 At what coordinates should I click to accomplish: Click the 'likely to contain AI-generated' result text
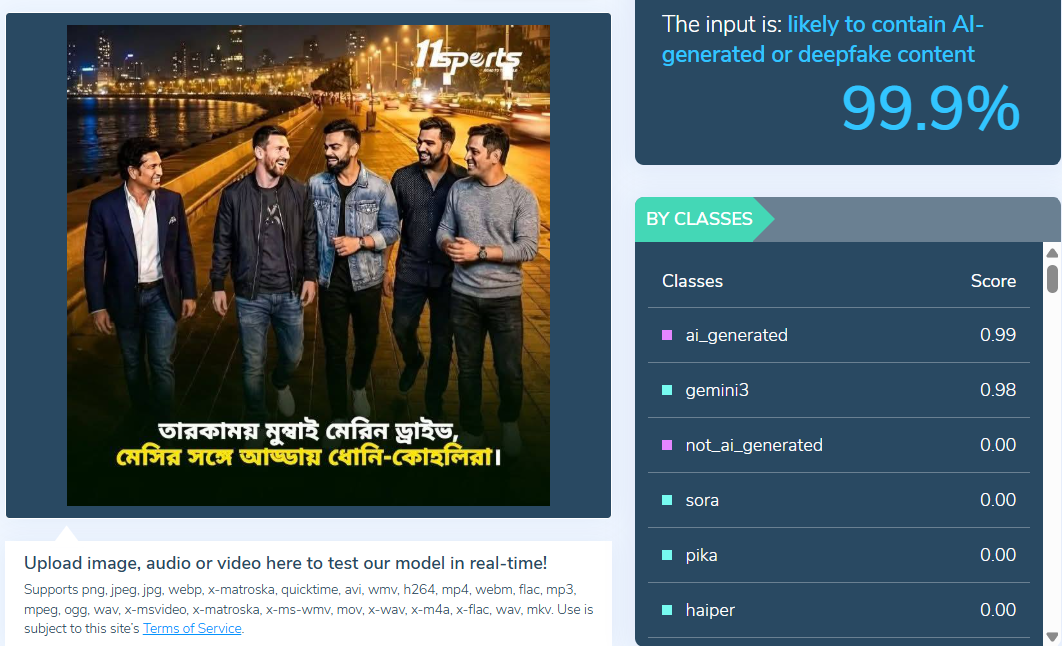(x=822, y=39)
